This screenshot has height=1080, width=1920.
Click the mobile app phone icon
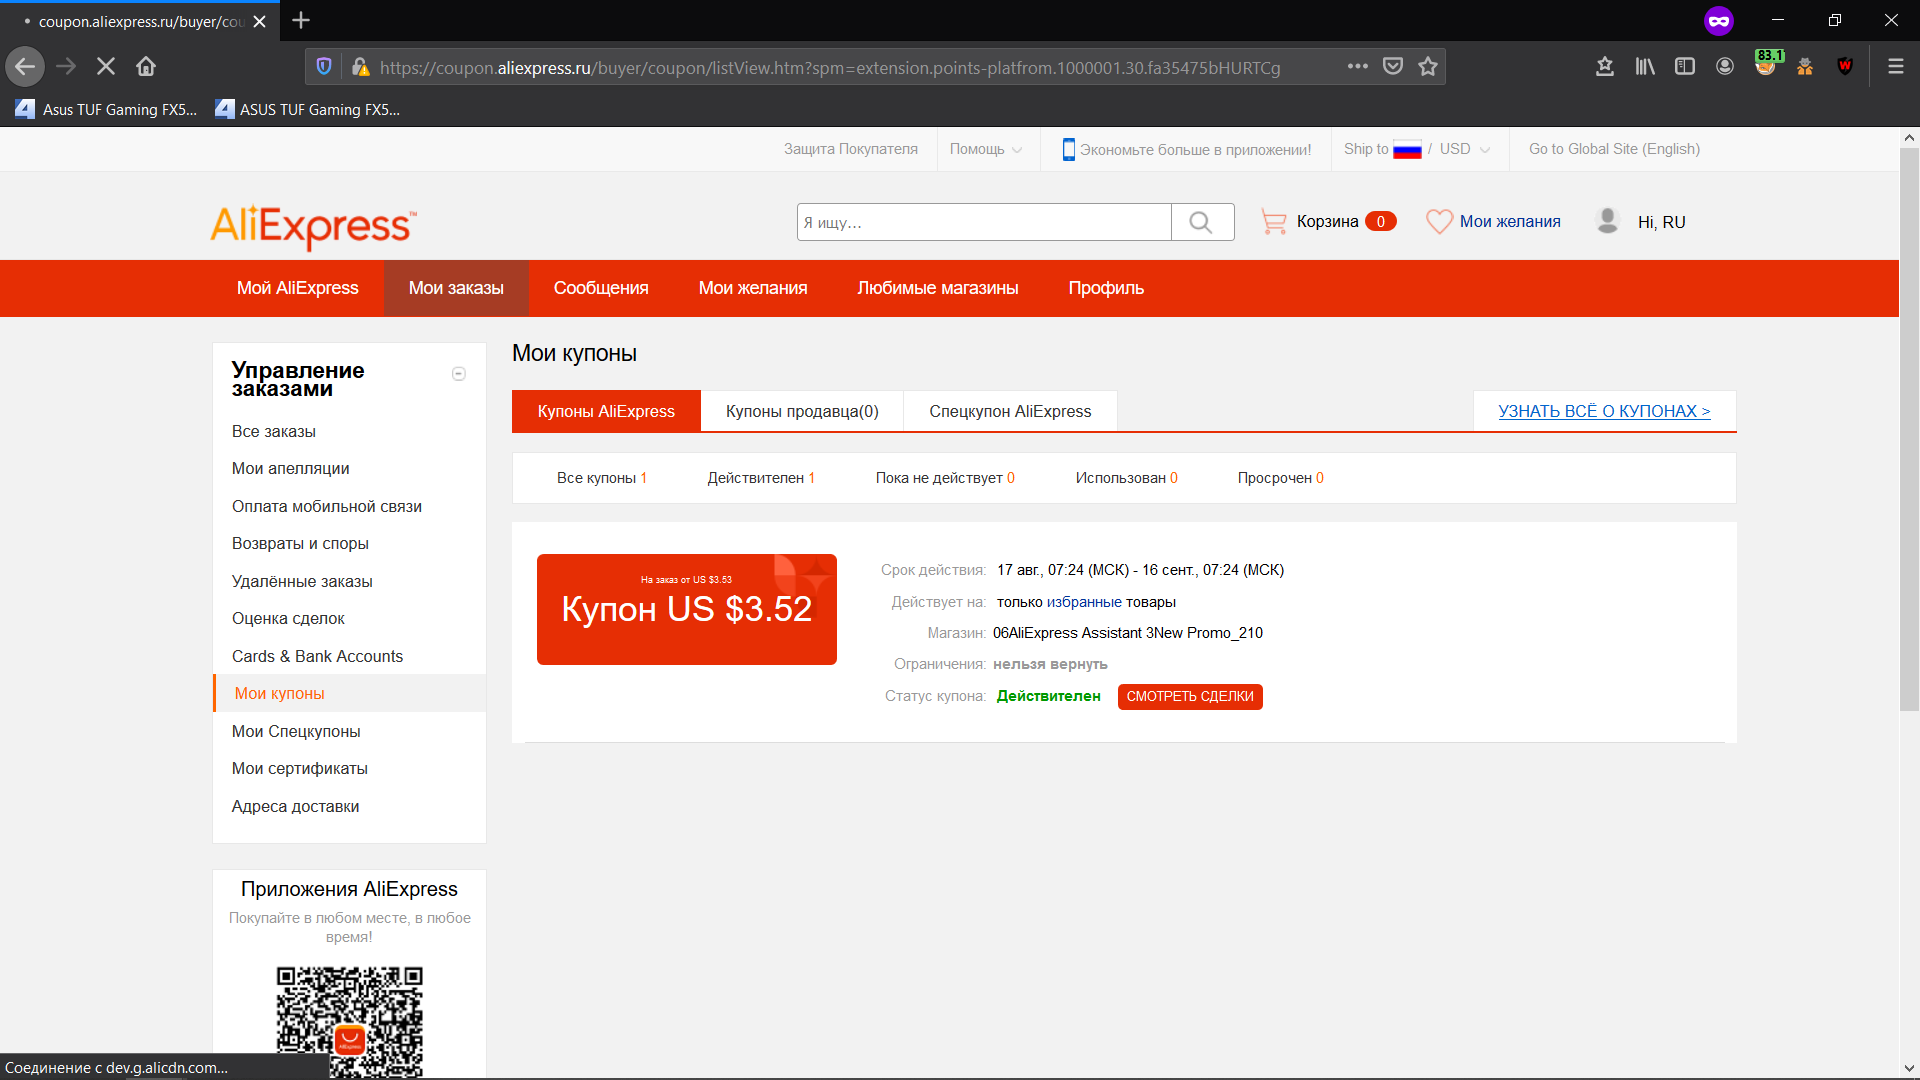click(x=1068, y=149)
